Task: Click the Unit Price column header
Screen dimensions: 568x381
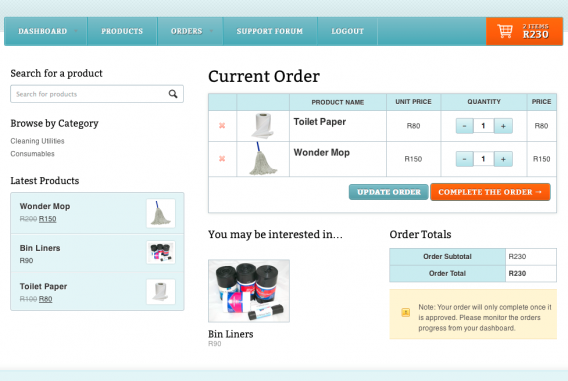Action: [413, 102]
